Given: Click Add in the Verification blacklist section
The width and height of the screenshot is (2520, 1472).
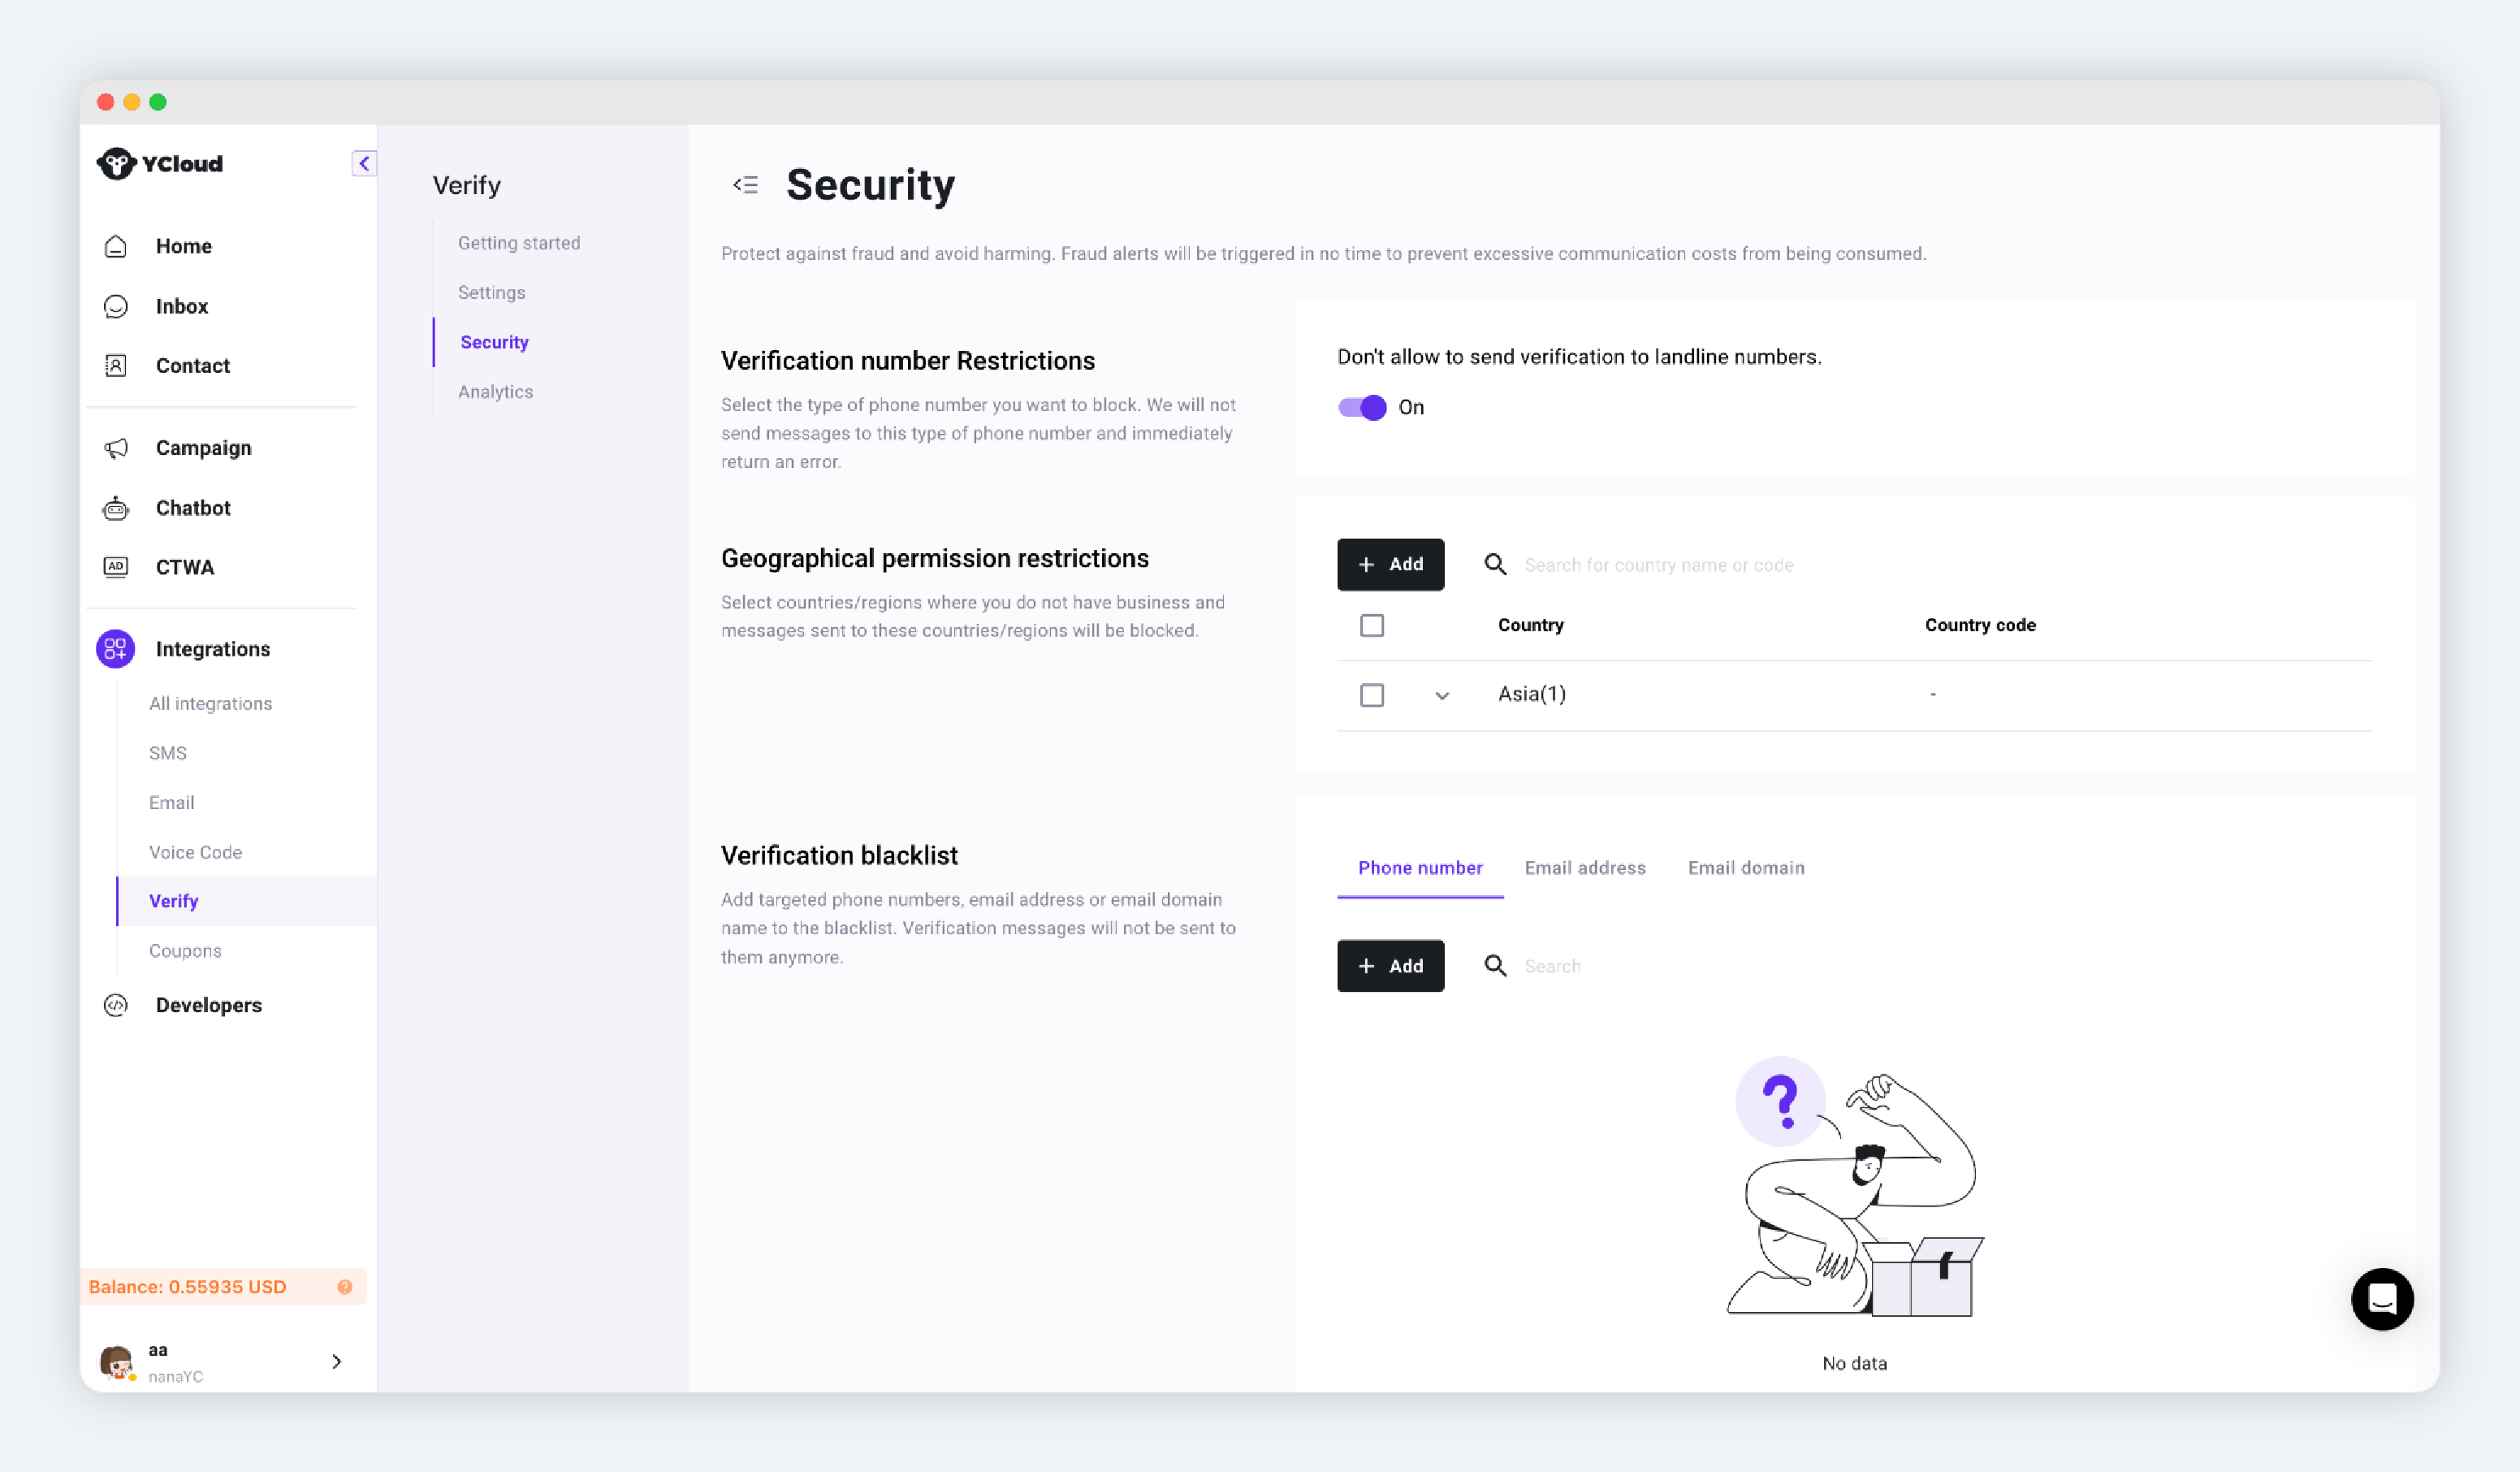Looking at the screenshot, I should [1390, 966].
